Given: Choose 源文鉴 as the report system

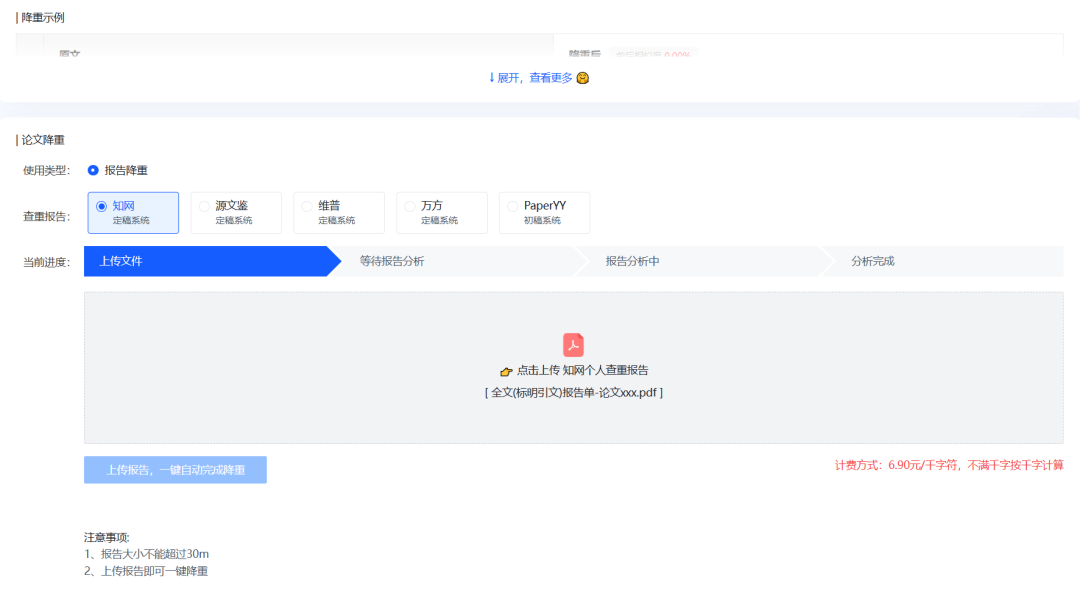Looking at the screenshot, I should [236, 213].
